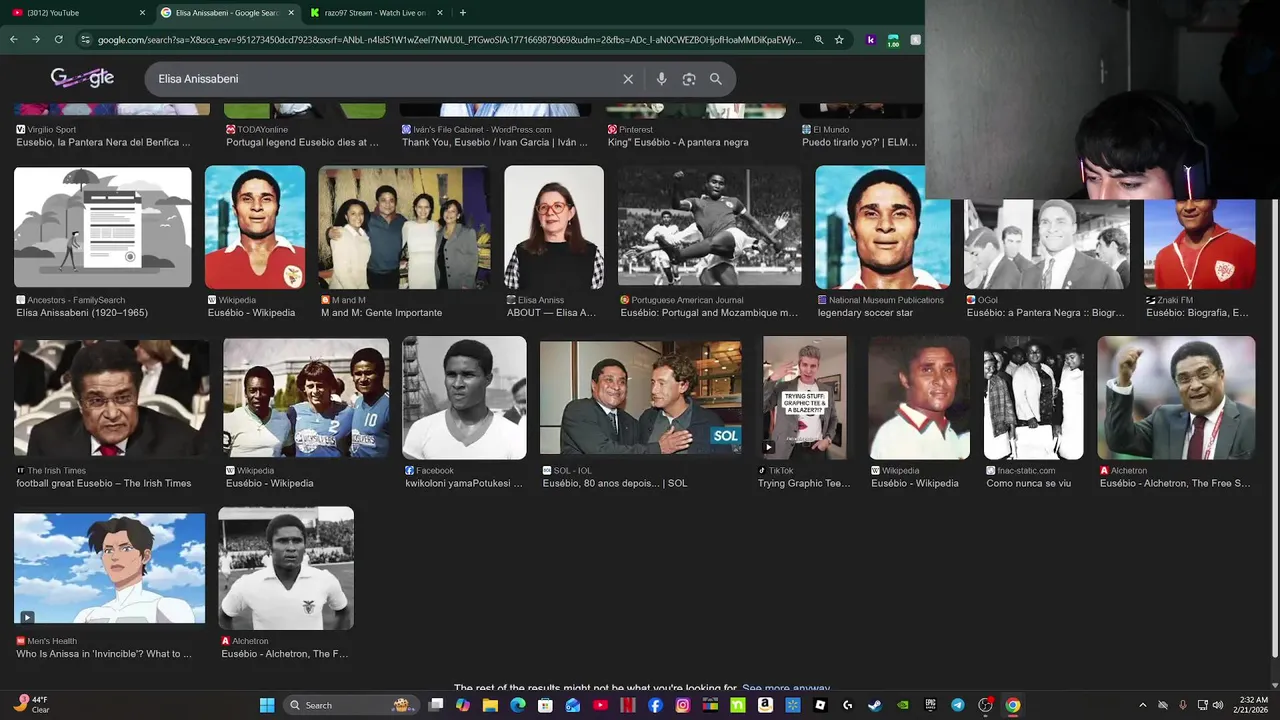The image size is (1280, 720).
Task: Open 'Como nunca se viu' fnac-static result
Action: [x=1028, y=484]
